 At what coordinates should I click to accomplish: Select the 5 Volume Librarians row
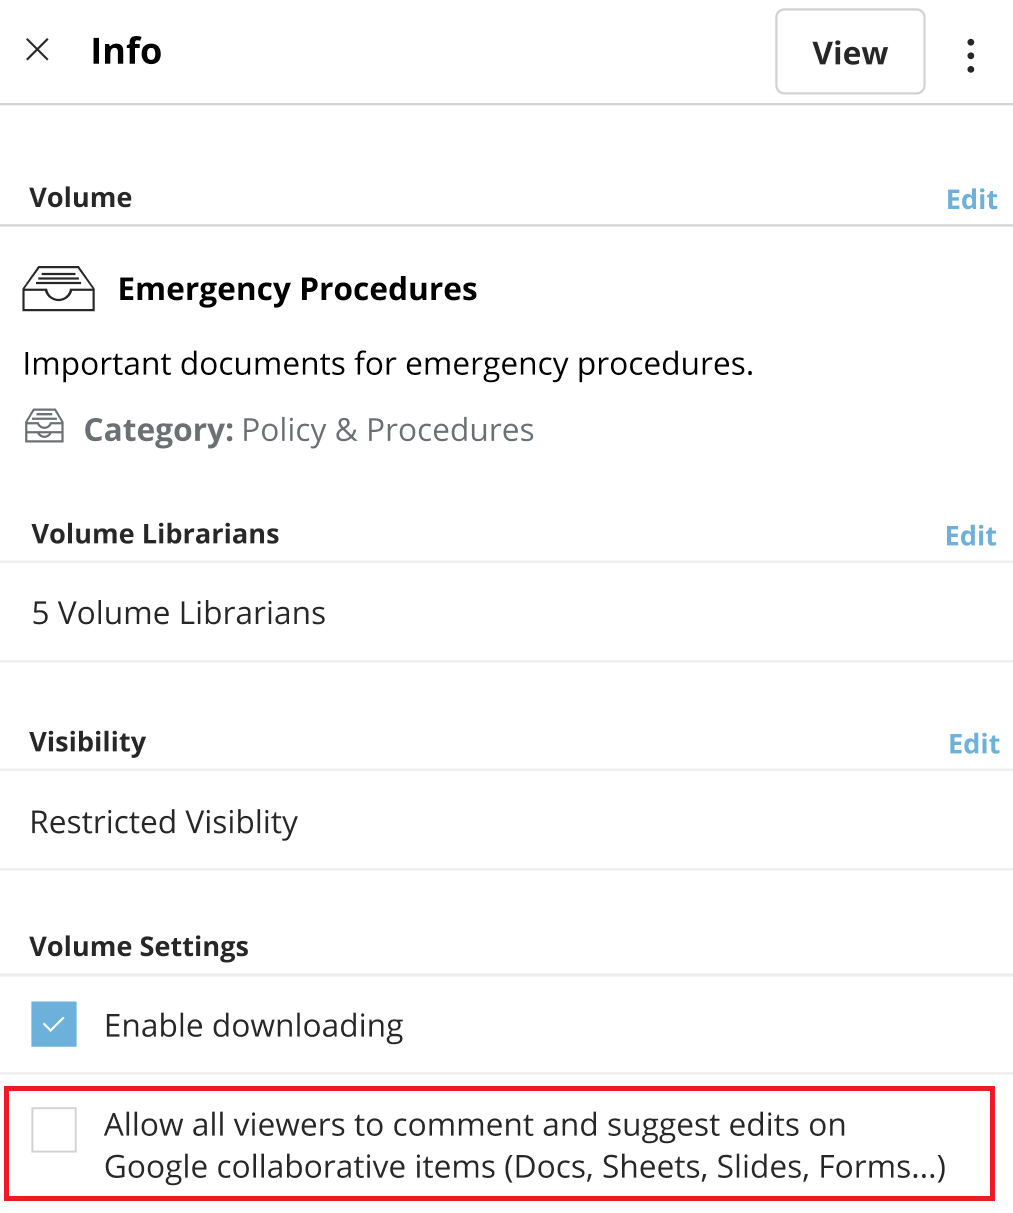(506, 612)
